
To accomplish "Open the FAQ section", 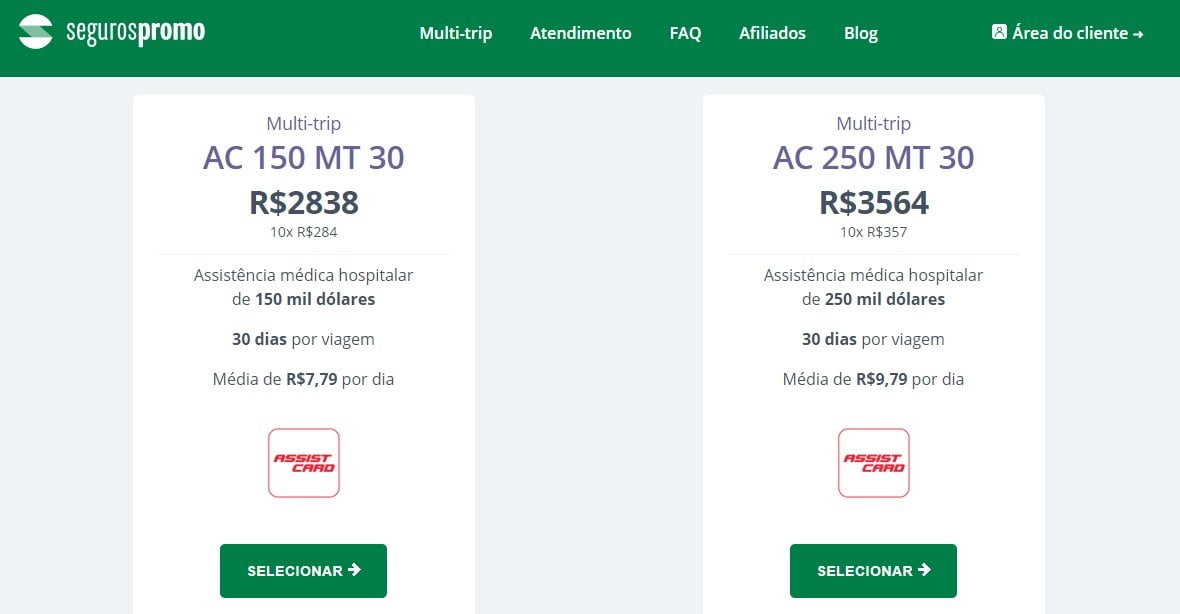I will [685, 33].
